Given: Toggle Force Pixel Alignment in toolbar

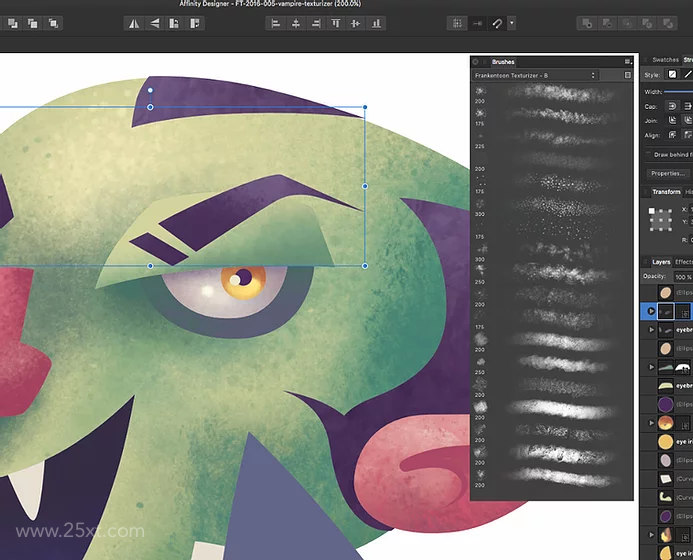Looking at the screenshot, I should tap(457, 23).
